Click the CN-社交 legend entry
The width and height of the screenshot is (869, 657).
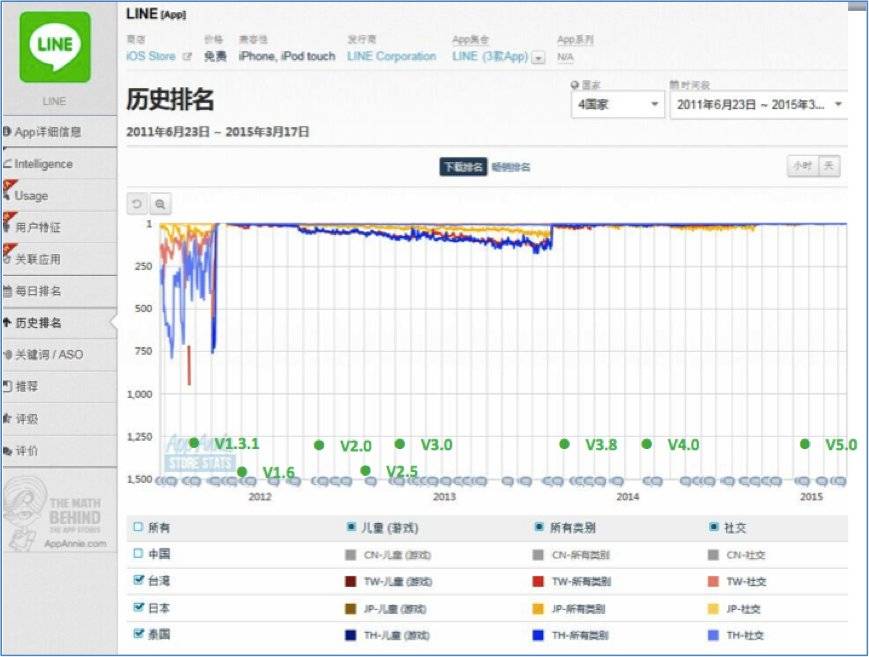click(738, 555)
